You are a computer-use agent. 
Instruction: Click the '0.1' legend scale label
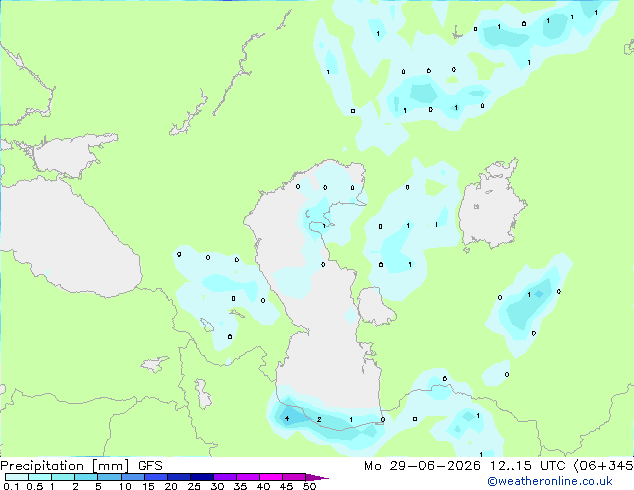11,486
